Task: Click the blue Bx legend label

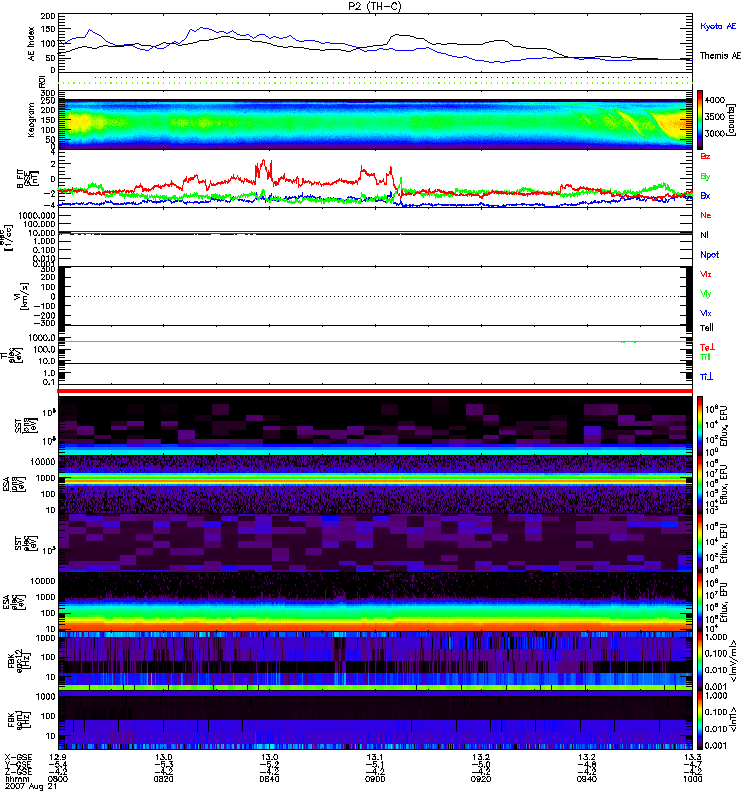Action: coord(705,195)
